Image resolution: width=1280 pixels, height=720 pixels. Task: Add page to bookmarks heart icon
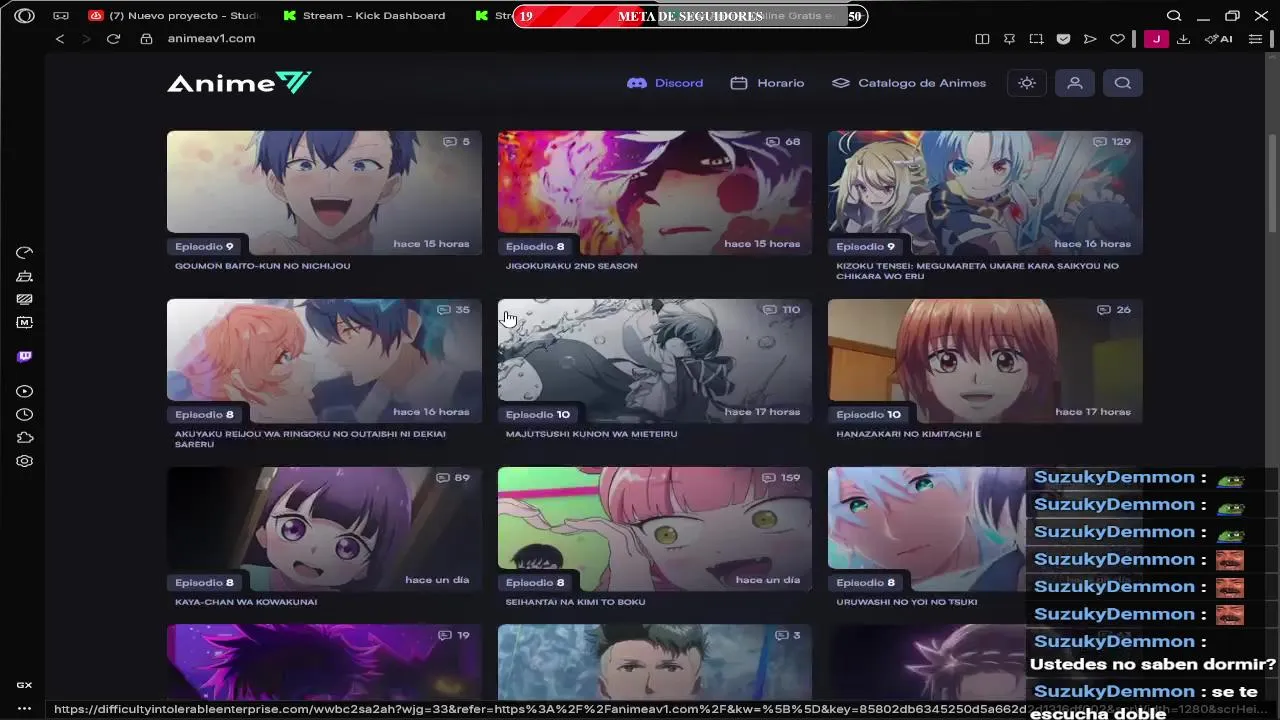(x=1117, y=39)
